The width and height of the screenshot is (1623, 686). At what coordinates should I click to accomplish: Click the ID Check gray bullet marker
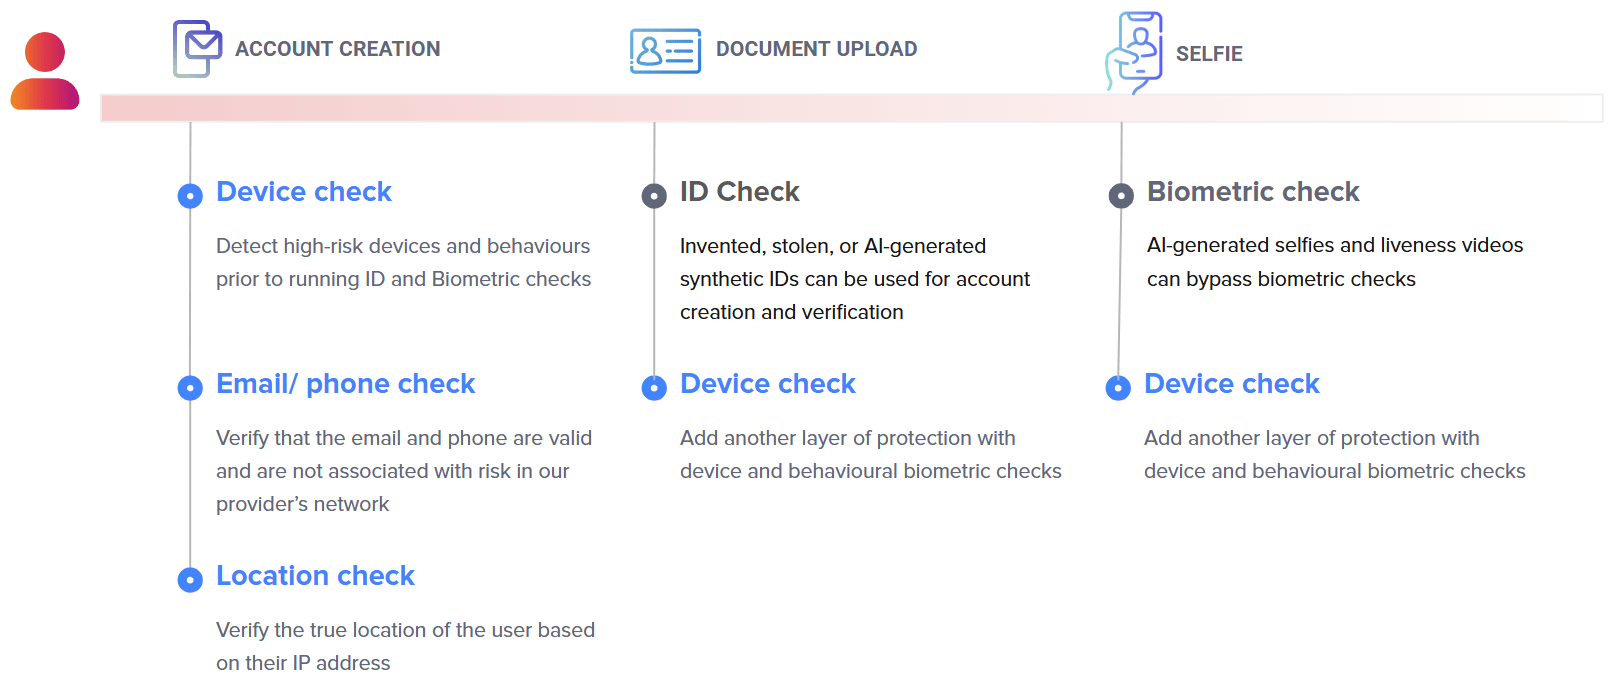point(654,196)
